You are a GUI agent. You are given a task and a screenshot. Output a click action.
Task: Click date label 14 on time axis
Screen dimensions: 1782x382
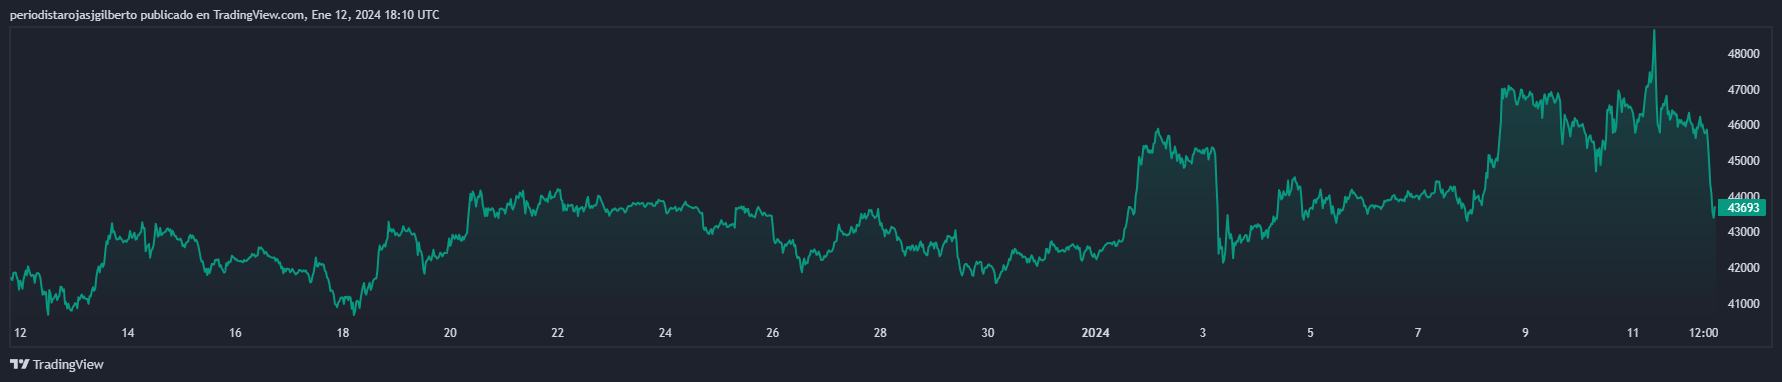click(x=128, y=333)
